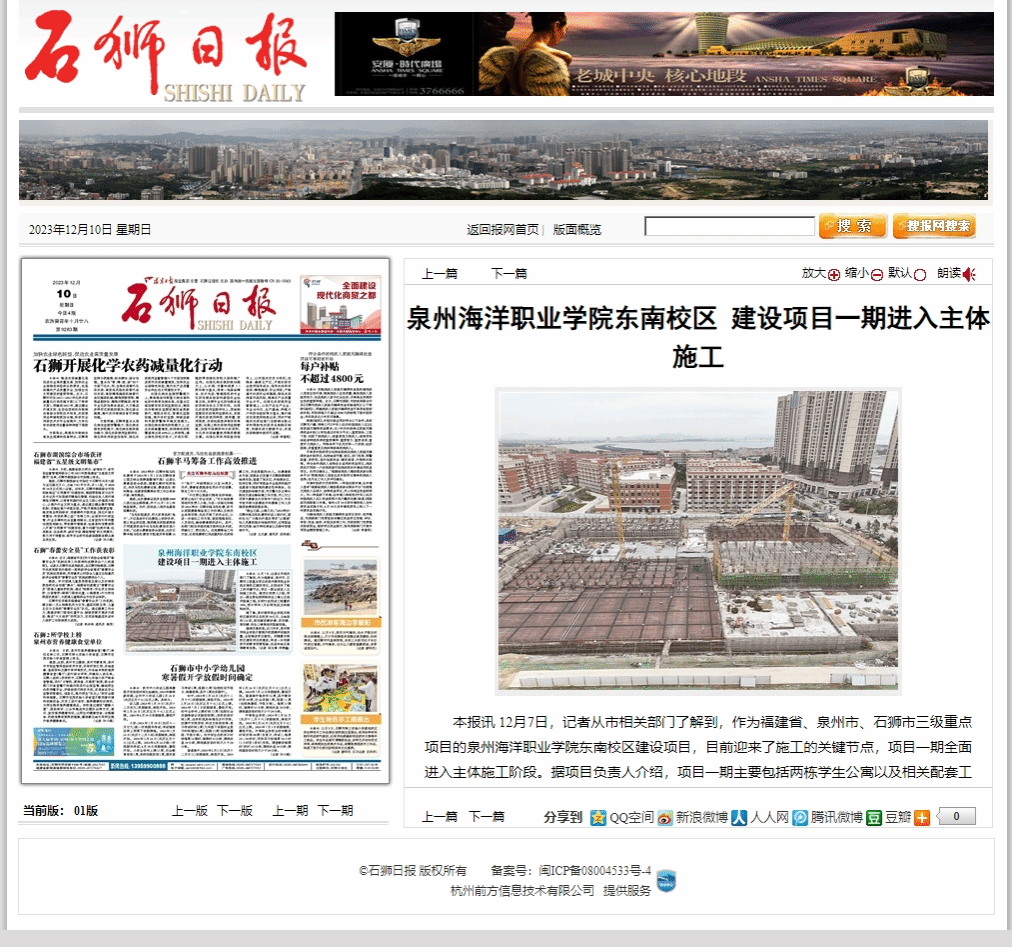Screen dimensions: 1012x947
Task: Click the shrink text (缩小) minus icon
Action: pyautogui.click(x=876, y=274)
